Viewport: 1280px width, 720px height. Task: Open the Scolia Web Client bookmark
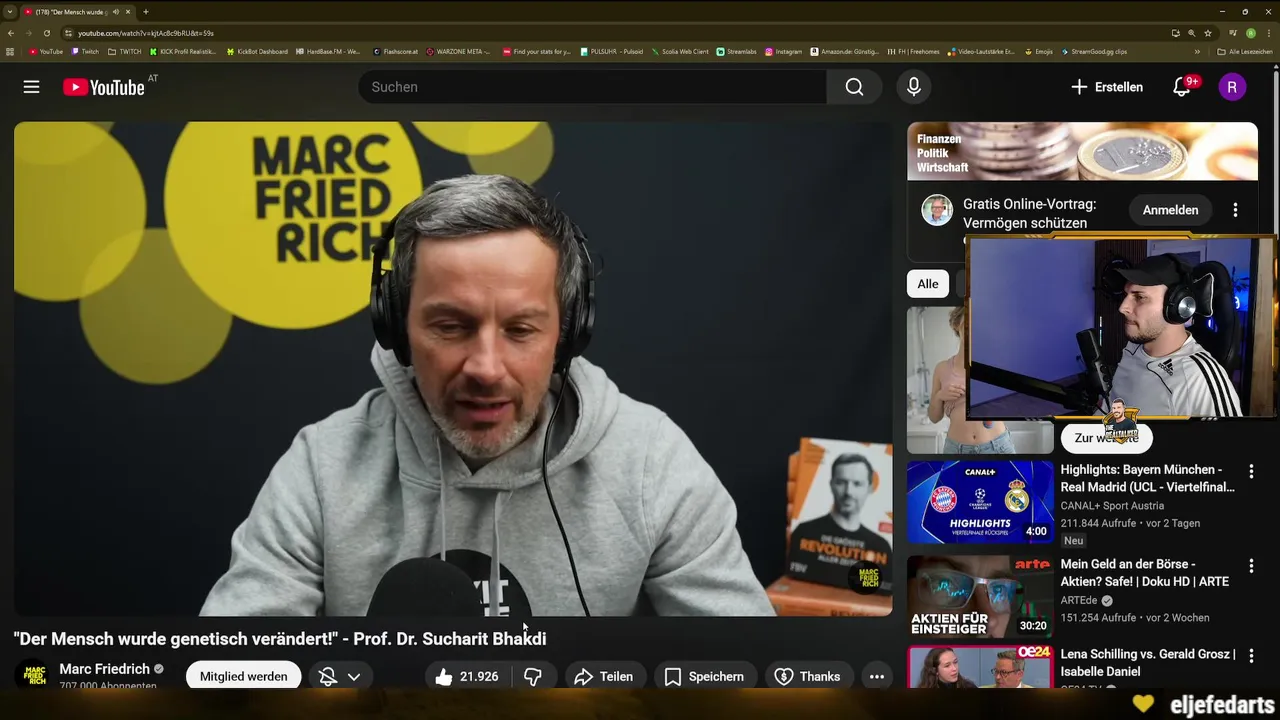click(x=680, y=51)
